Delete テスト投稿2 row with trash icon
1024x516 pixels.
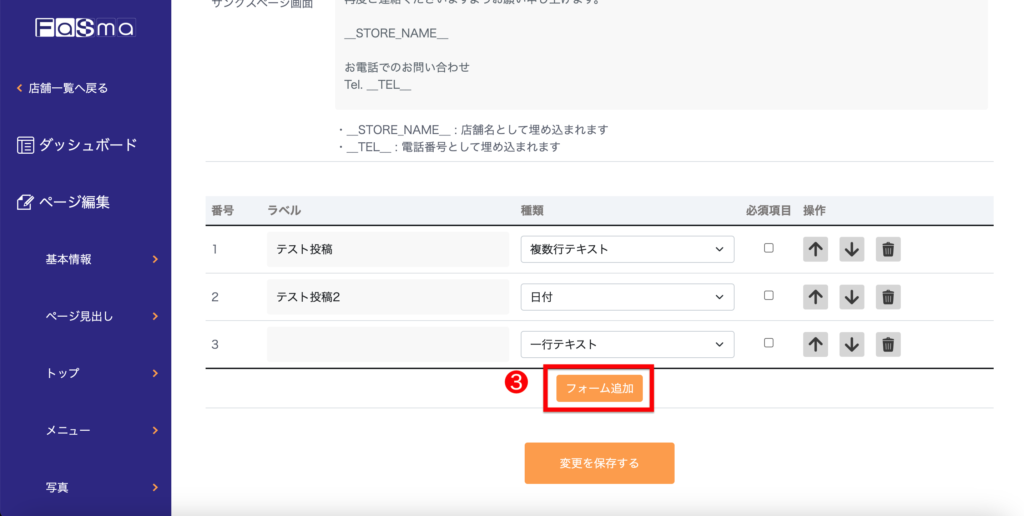pyautogui.click(x=887, y=297)
